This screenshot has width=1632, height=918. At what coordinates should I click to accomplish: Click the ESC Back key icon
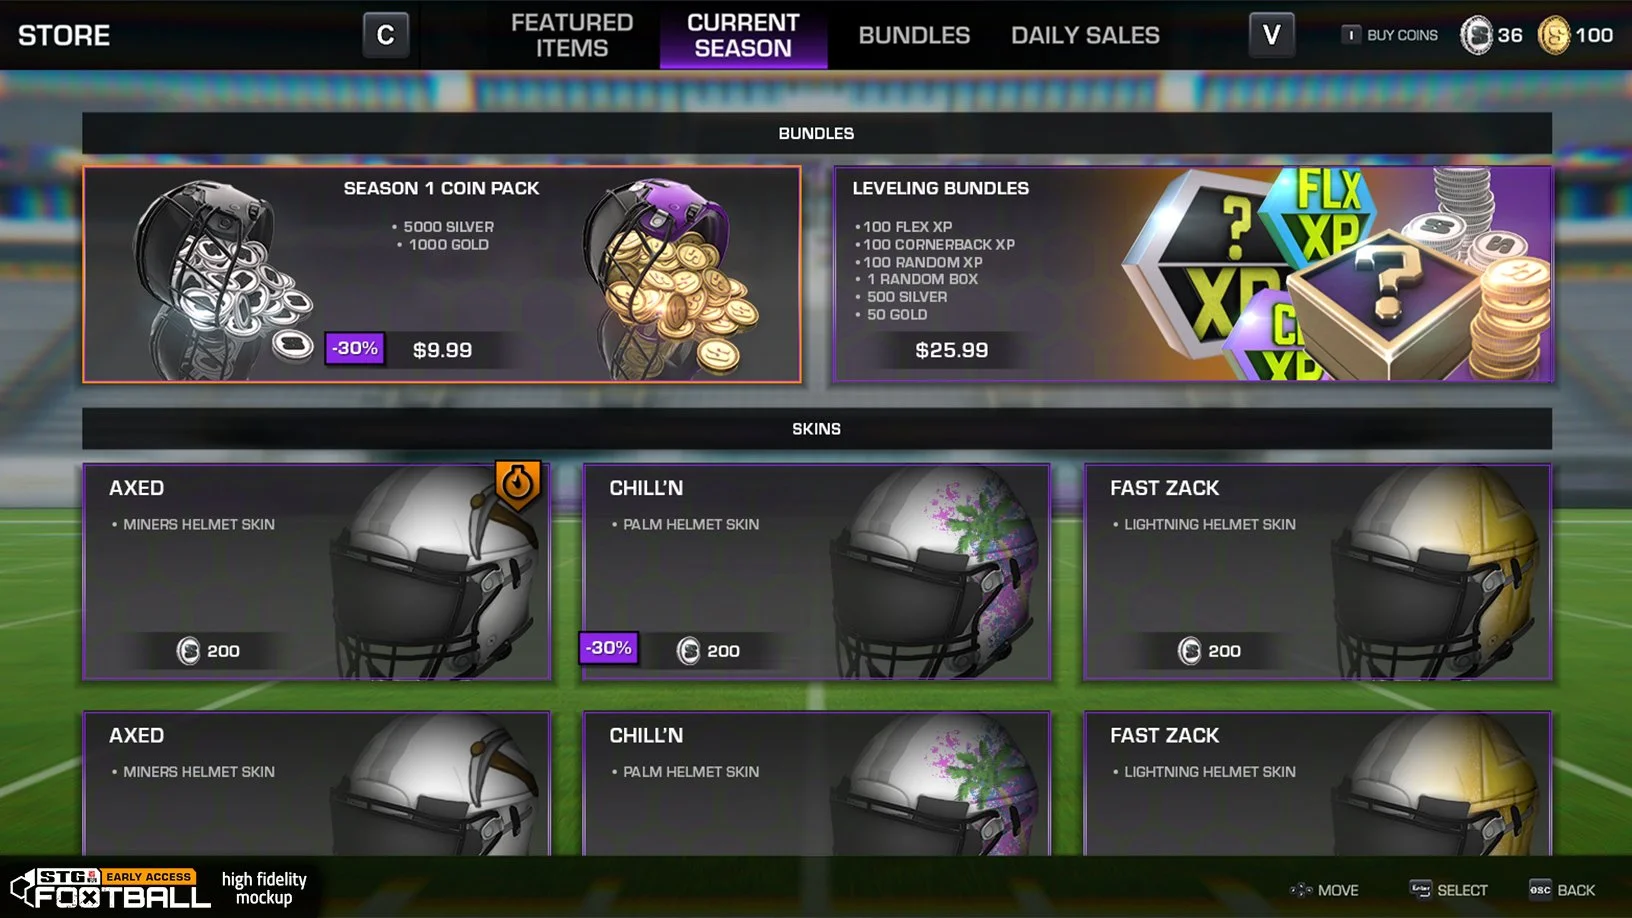click(1540, 890)
